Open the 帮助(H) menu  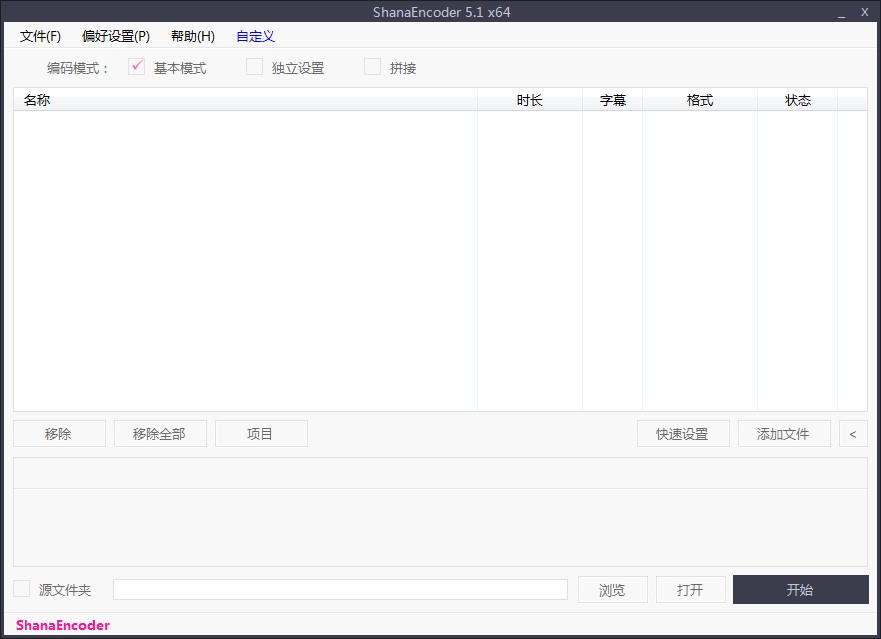[x=193, y=36]
